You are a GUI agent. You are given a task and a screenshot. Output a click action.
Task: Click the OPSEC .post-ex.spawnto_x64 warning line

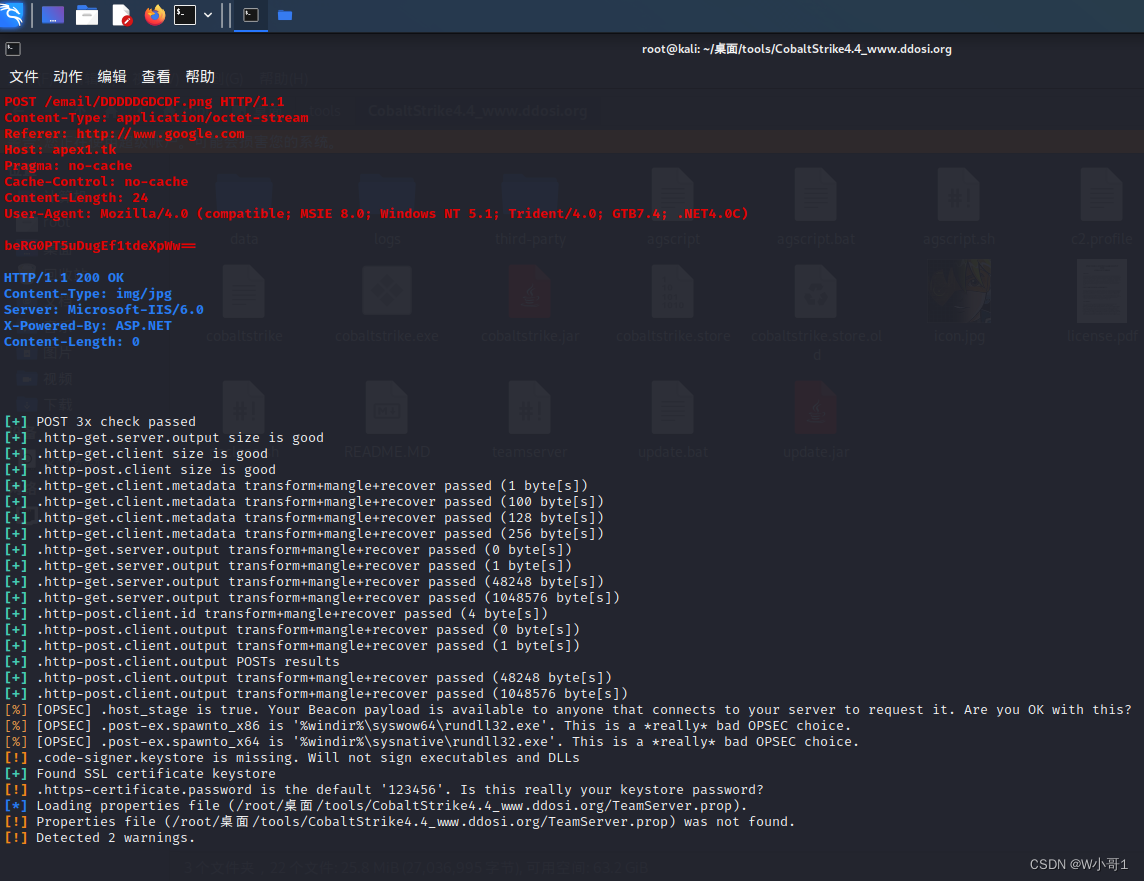tap(432, 742)
